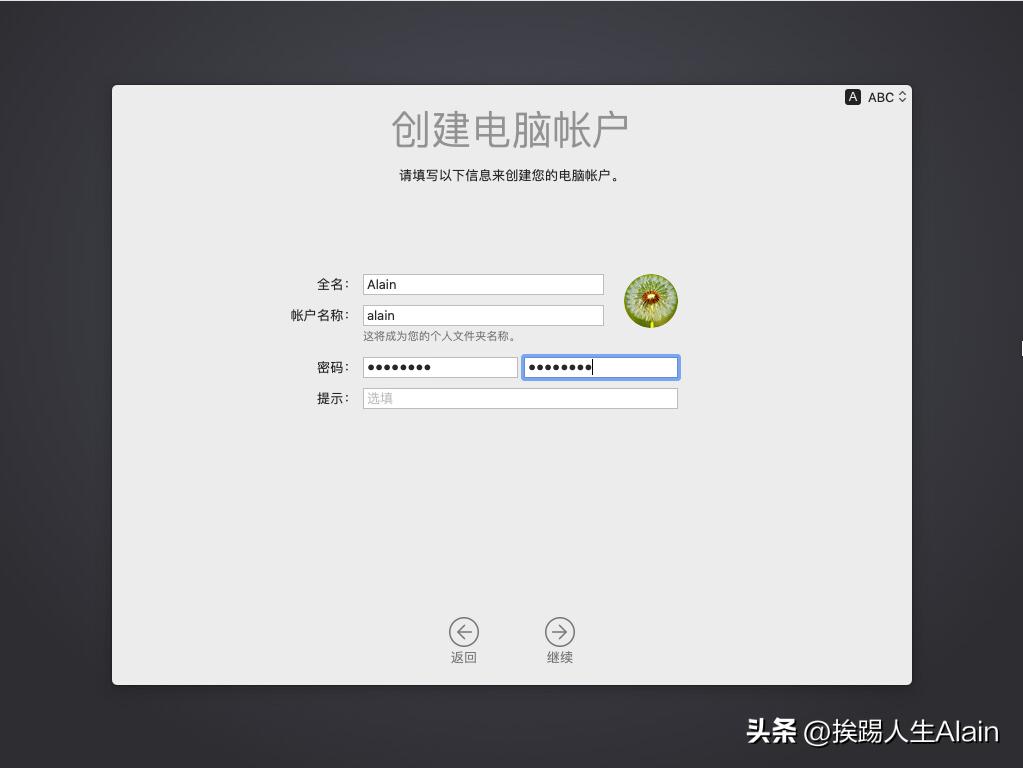Click the first password entry box
Screen dimensions: 1023x768
(x=440, y=367)
